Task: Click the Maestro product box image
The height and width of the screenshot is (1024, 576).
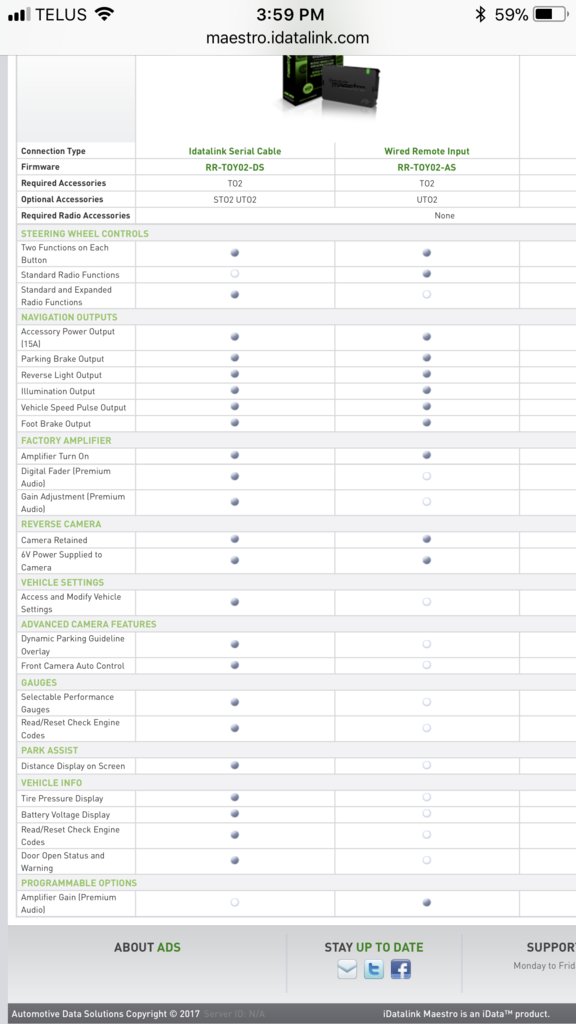Action: 330,86
